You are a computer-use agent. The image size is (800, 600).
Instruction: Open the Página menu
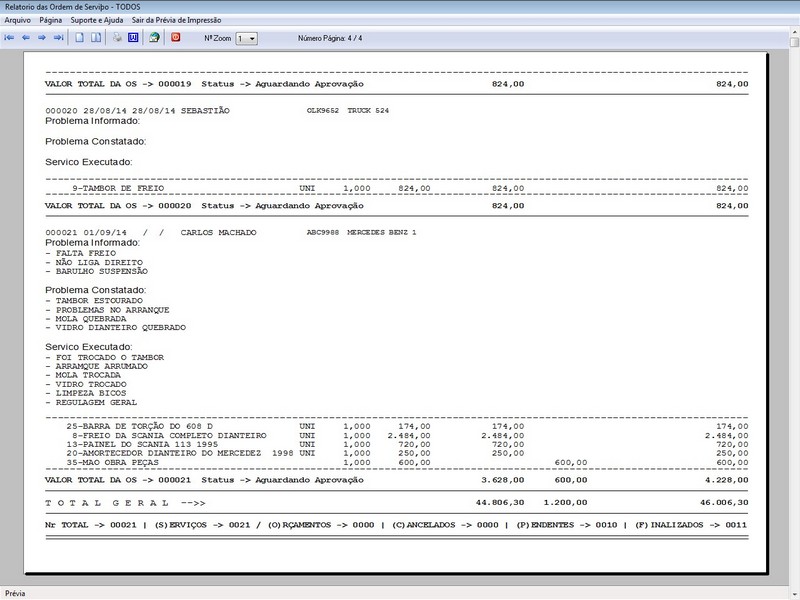(x=51, y=20)
